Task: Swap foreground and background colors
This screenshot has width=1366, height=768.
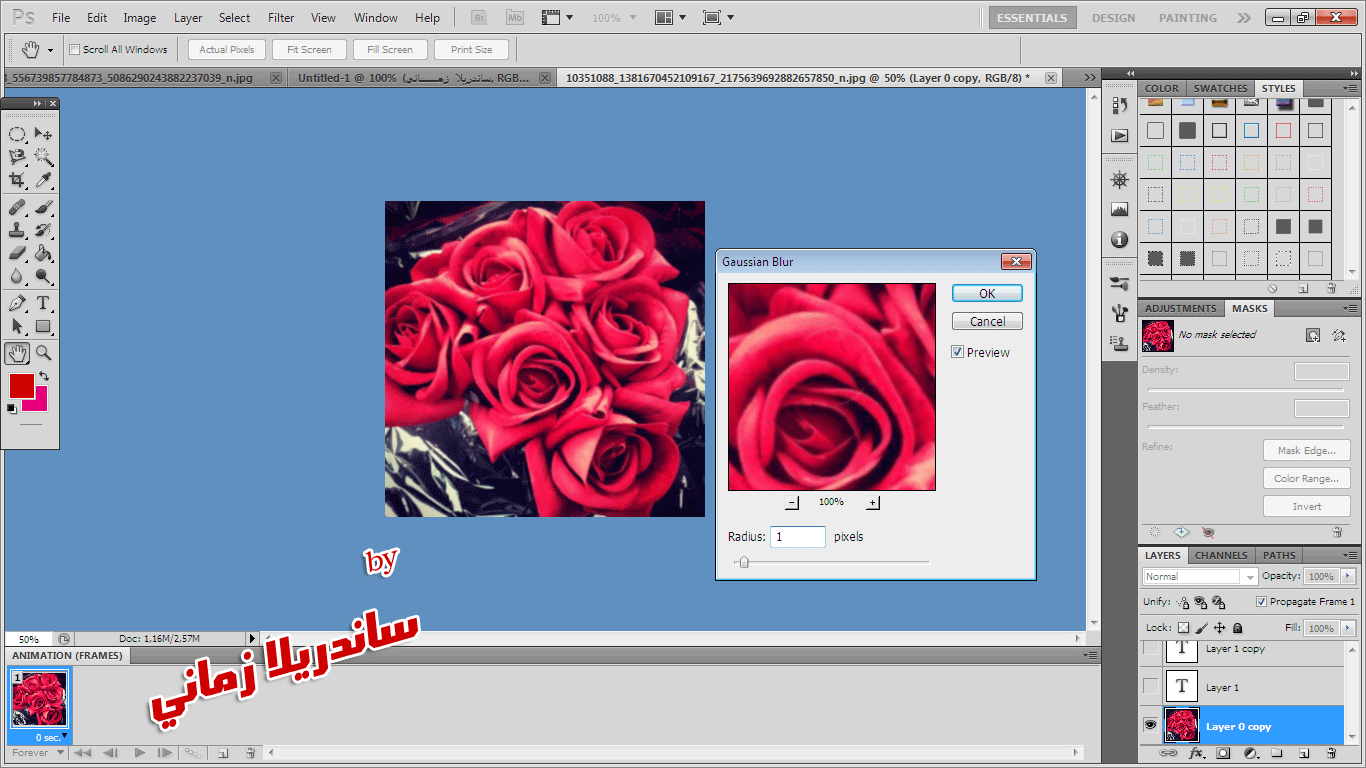Action: [44, 376]
